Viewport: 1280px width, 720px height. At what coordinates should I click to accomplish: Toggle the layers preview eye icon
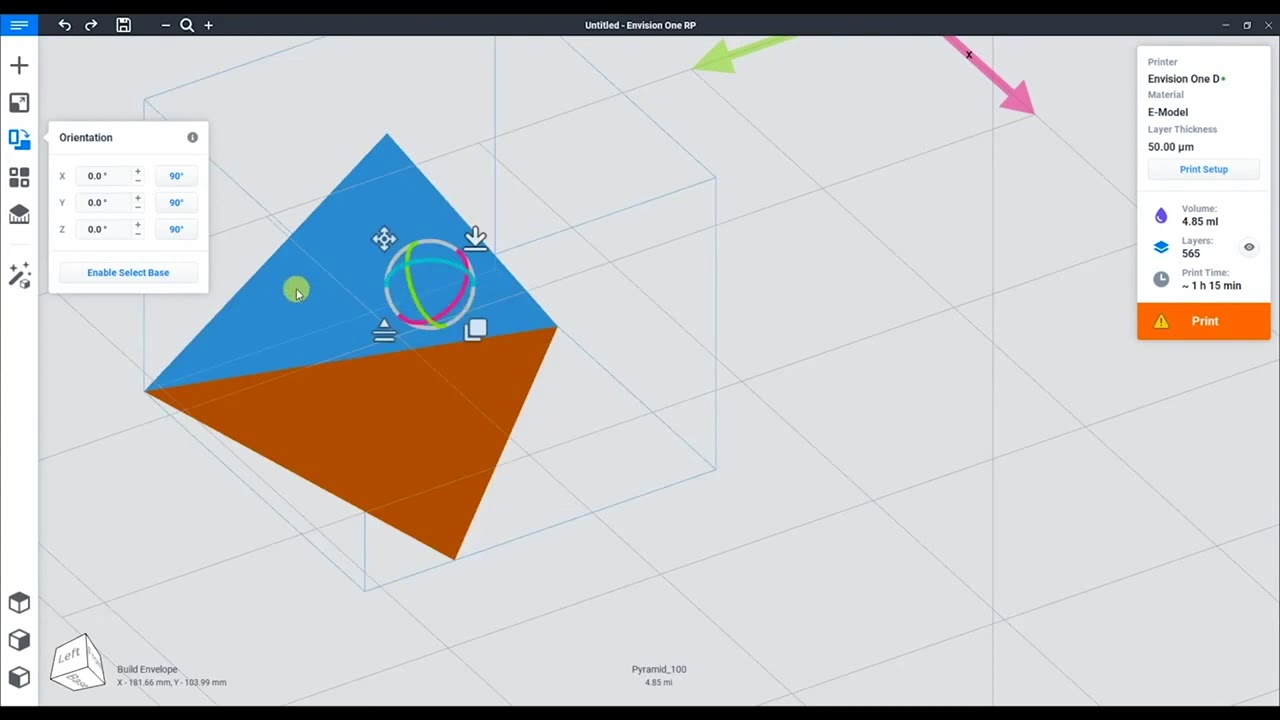coord(1249,247)
